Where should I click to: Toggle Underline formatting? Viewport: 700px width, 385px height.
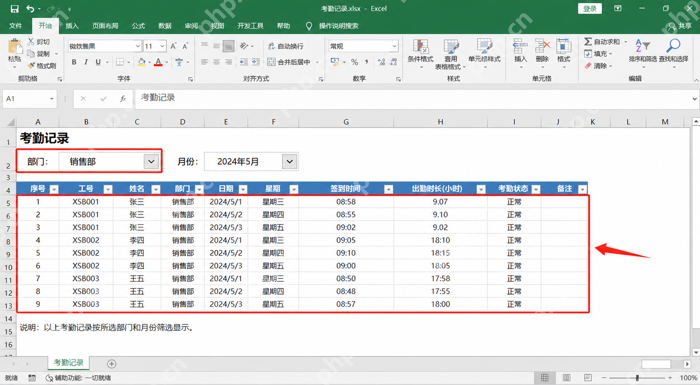(x=98, y=62)
